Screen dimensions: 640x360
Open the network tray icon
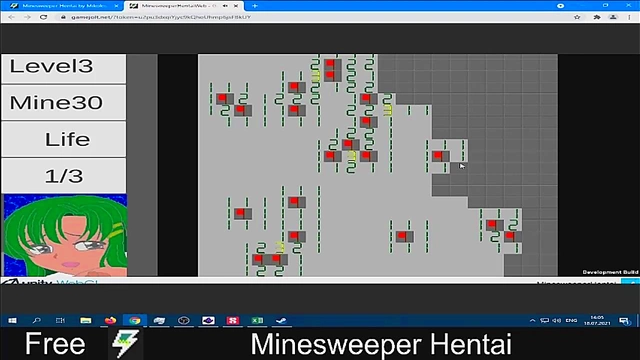544,320
